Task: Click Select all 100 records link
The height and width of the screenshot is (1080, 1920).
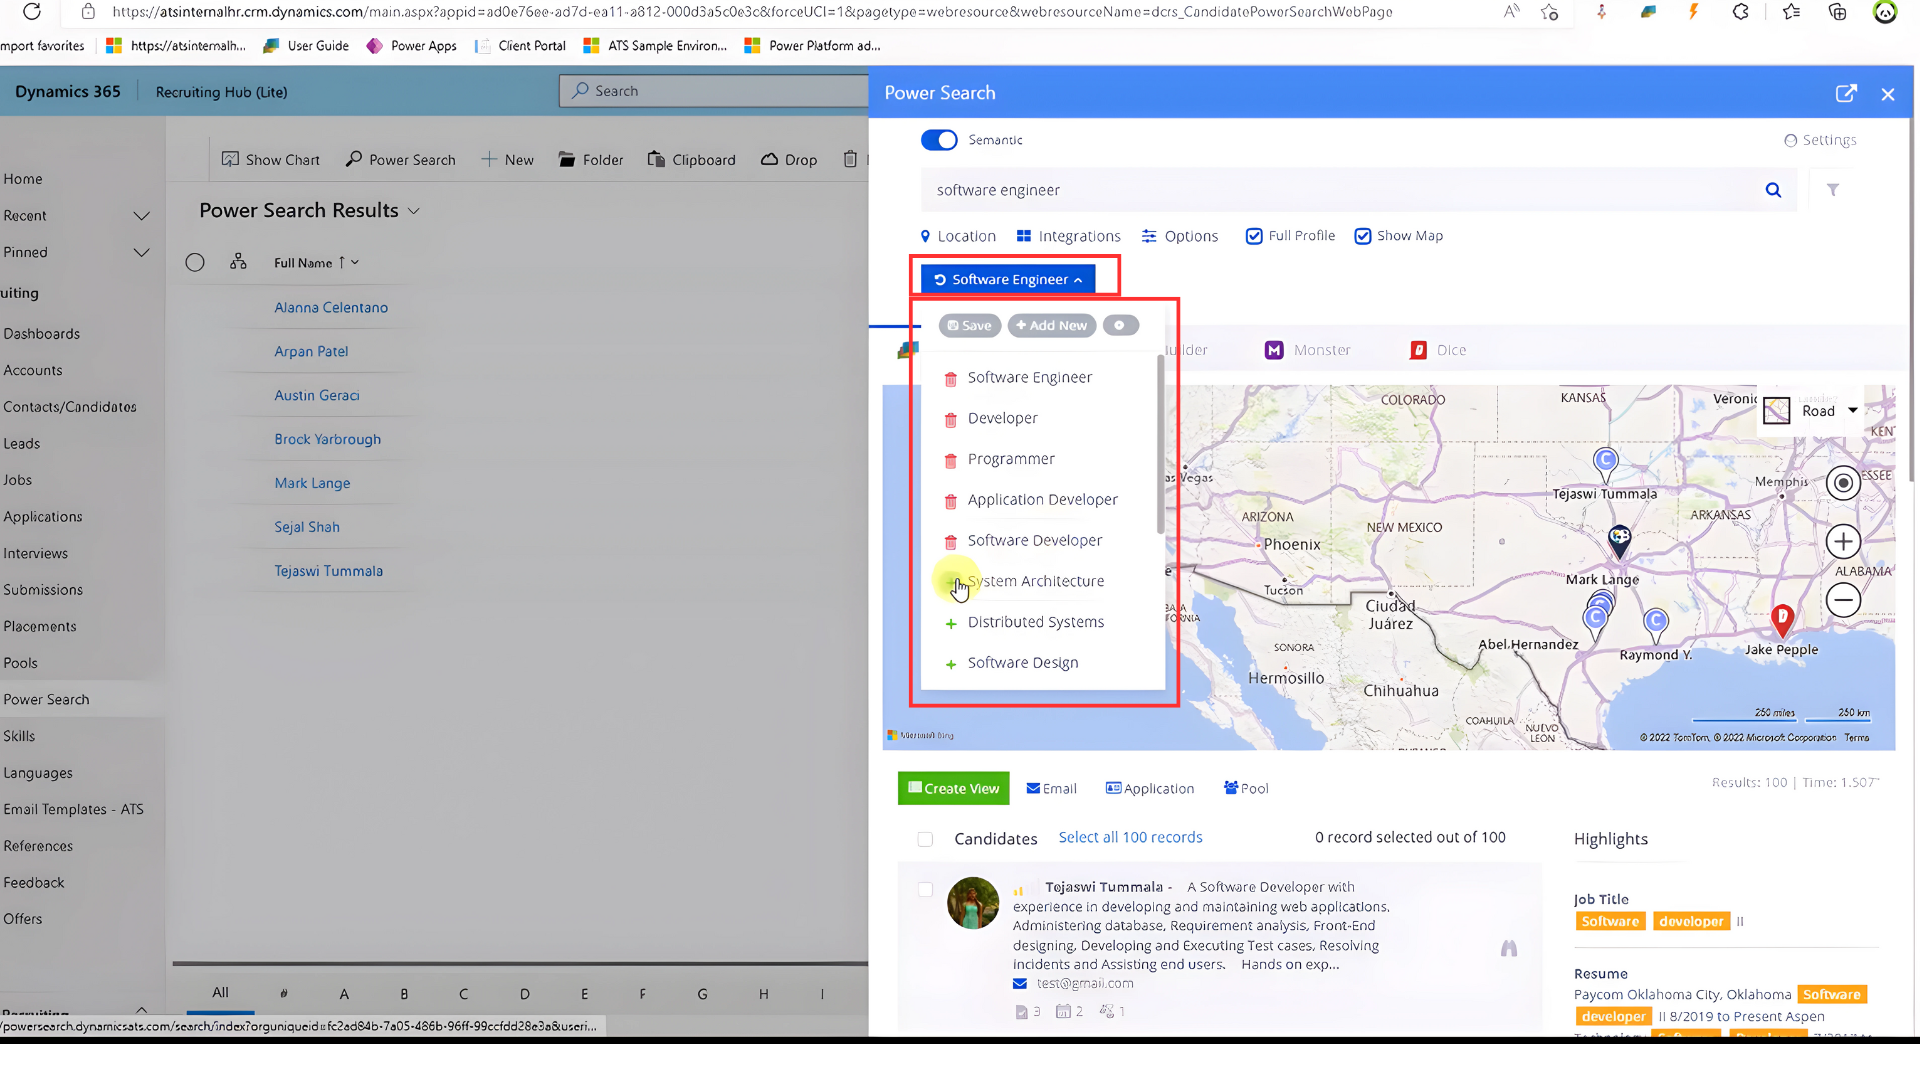Action: tap(1131, 838)
